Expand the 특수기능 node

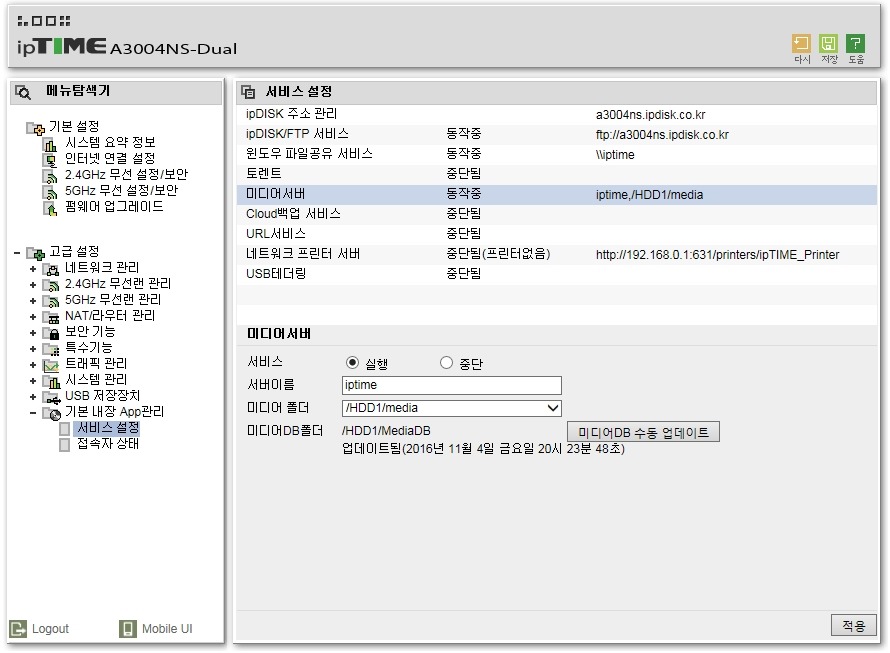33,349
